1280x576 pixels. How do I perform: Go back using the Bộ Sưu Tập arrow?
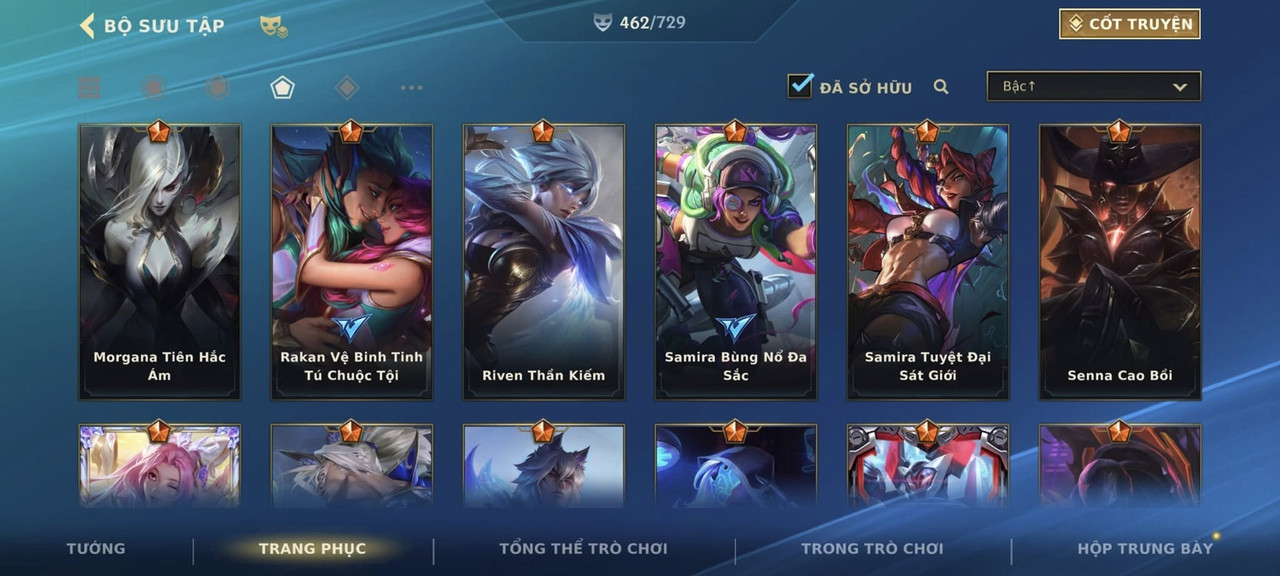[87, 25]
